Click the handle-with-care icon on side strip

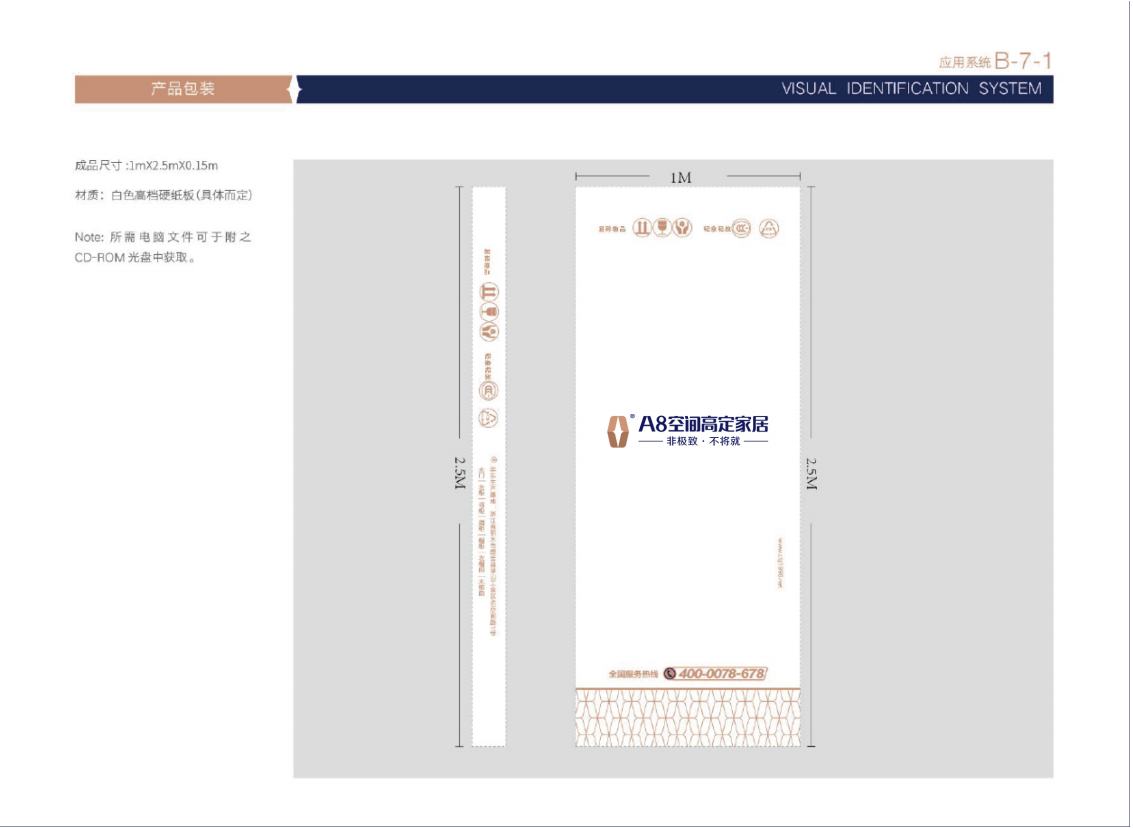pyautogui.click(x=489, y=332)
